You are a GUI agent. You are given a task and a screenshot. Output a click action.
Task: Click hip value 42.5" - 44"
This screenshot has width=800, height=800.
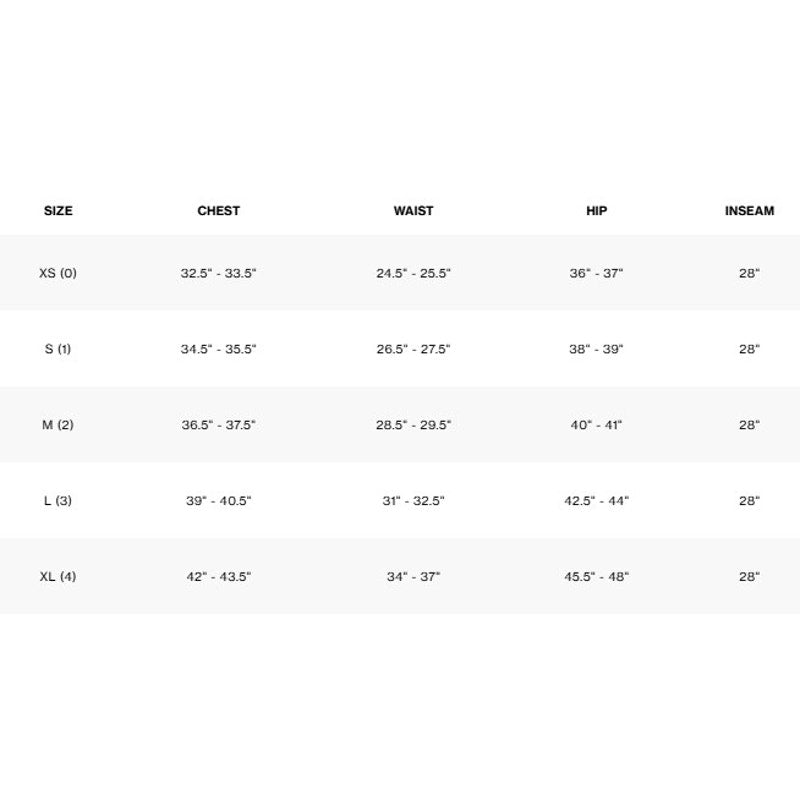[x=596, y=501]
